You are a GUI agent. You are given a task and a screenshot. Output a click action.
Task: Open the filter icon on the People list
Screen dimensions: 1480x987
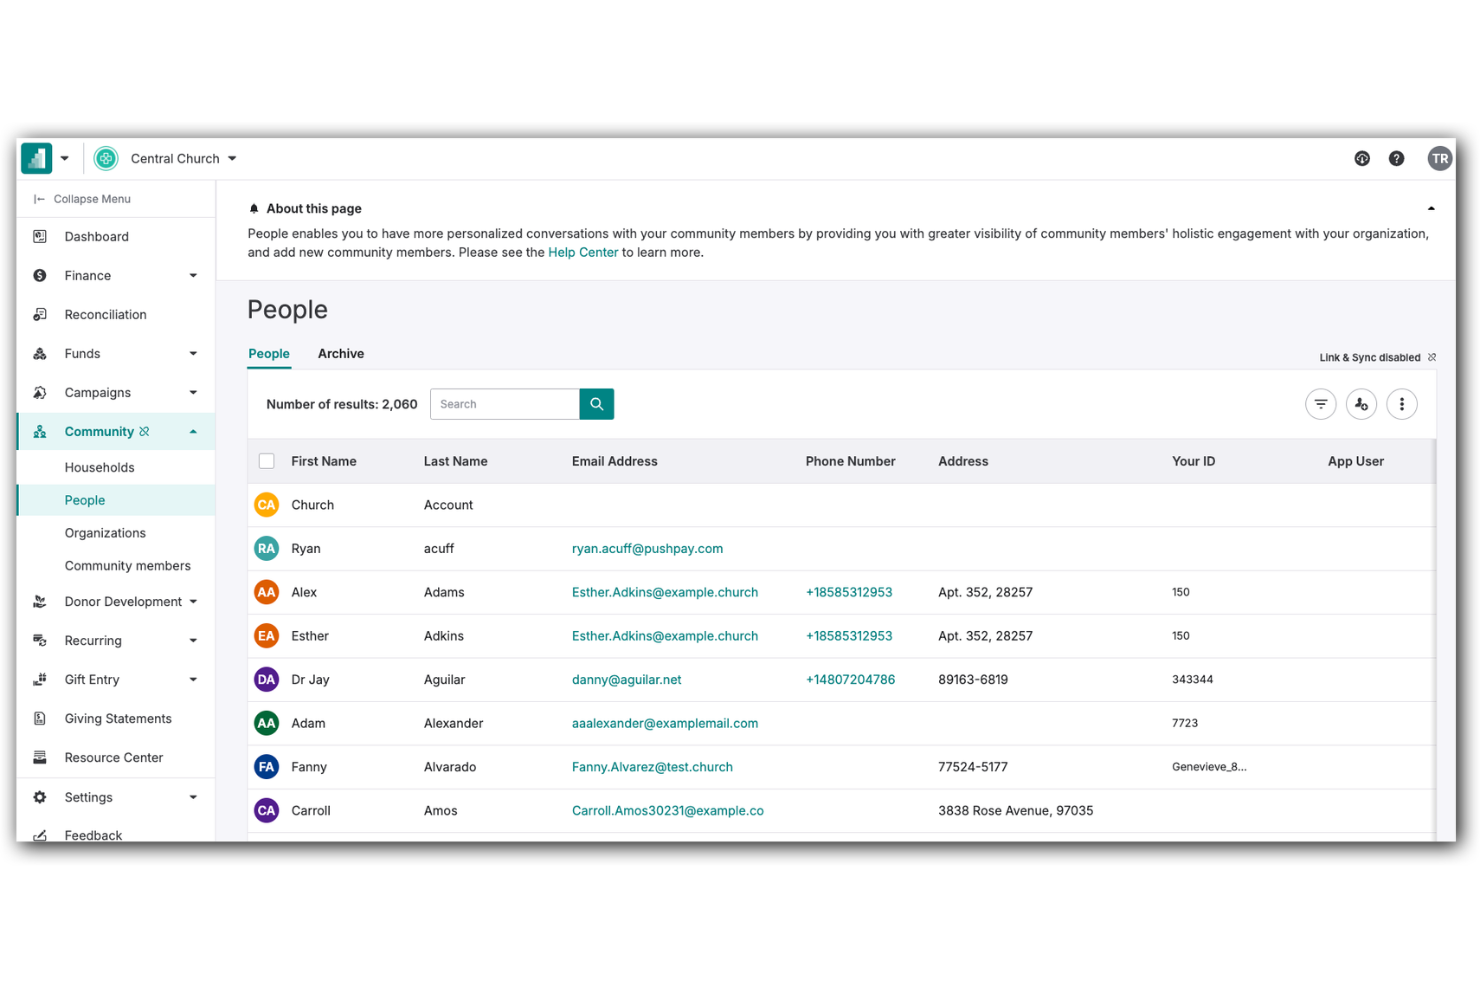click(x=1320, y=404)
